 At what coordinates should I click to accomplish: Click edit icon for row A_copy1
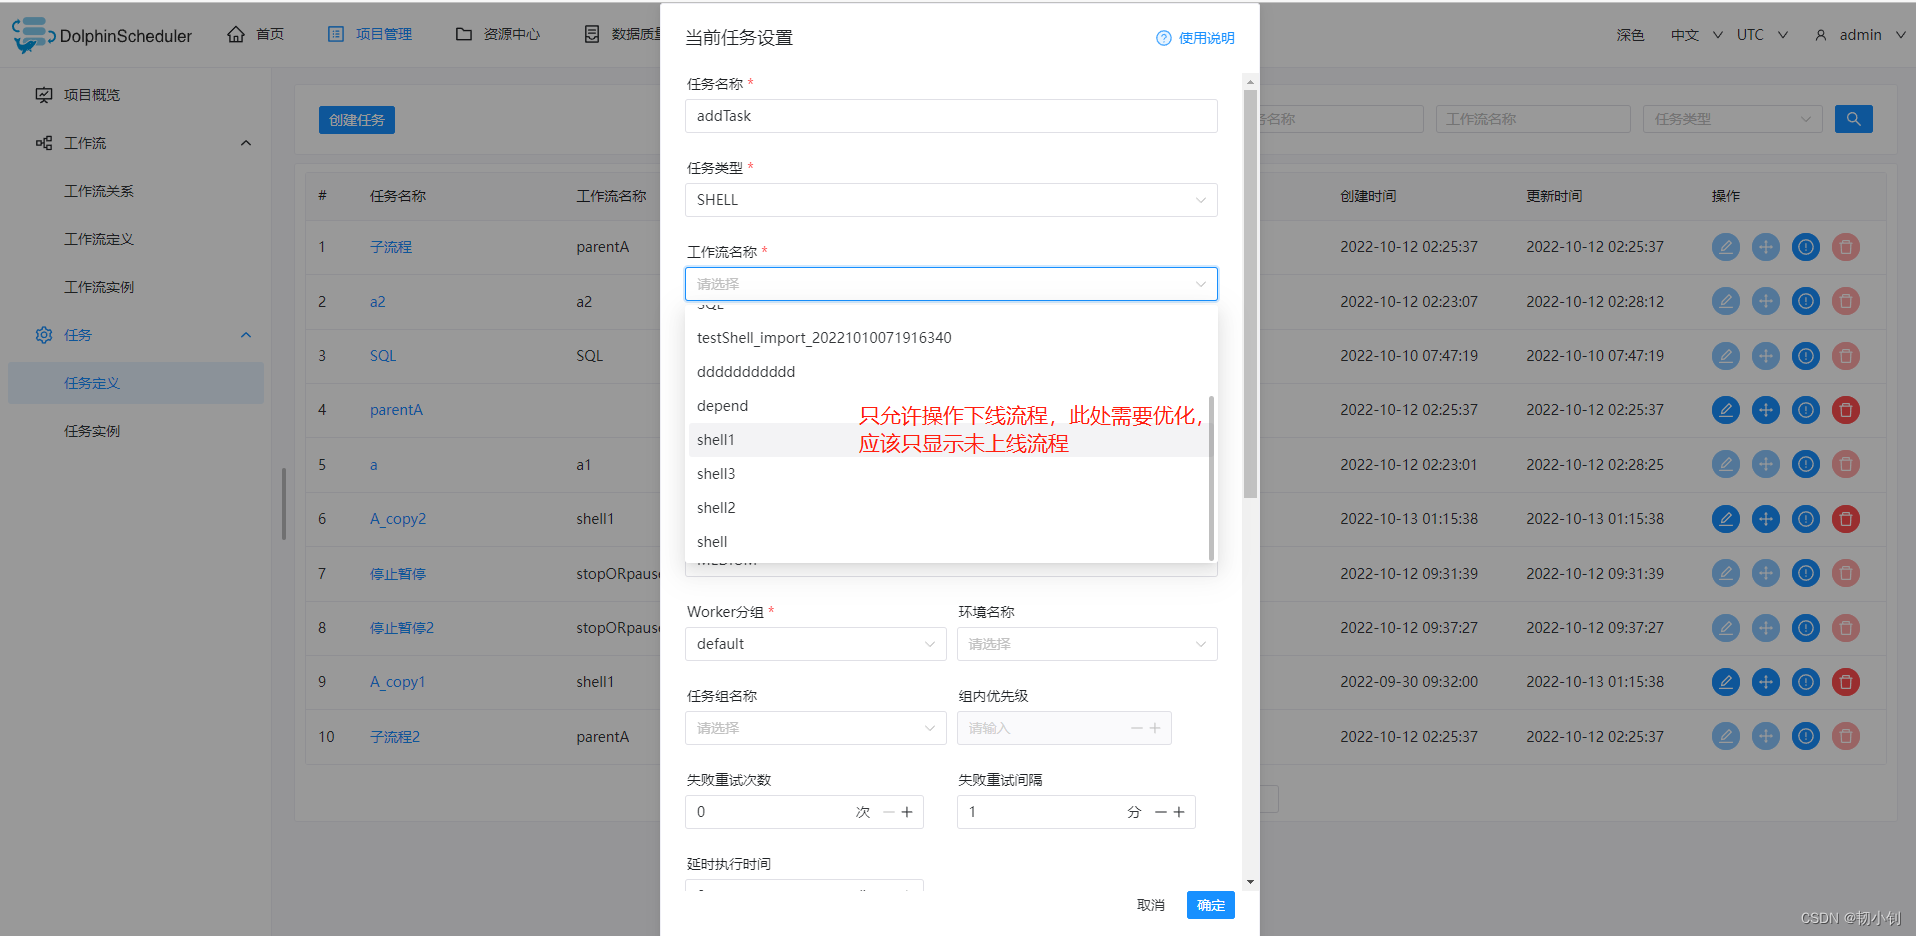1725,682
